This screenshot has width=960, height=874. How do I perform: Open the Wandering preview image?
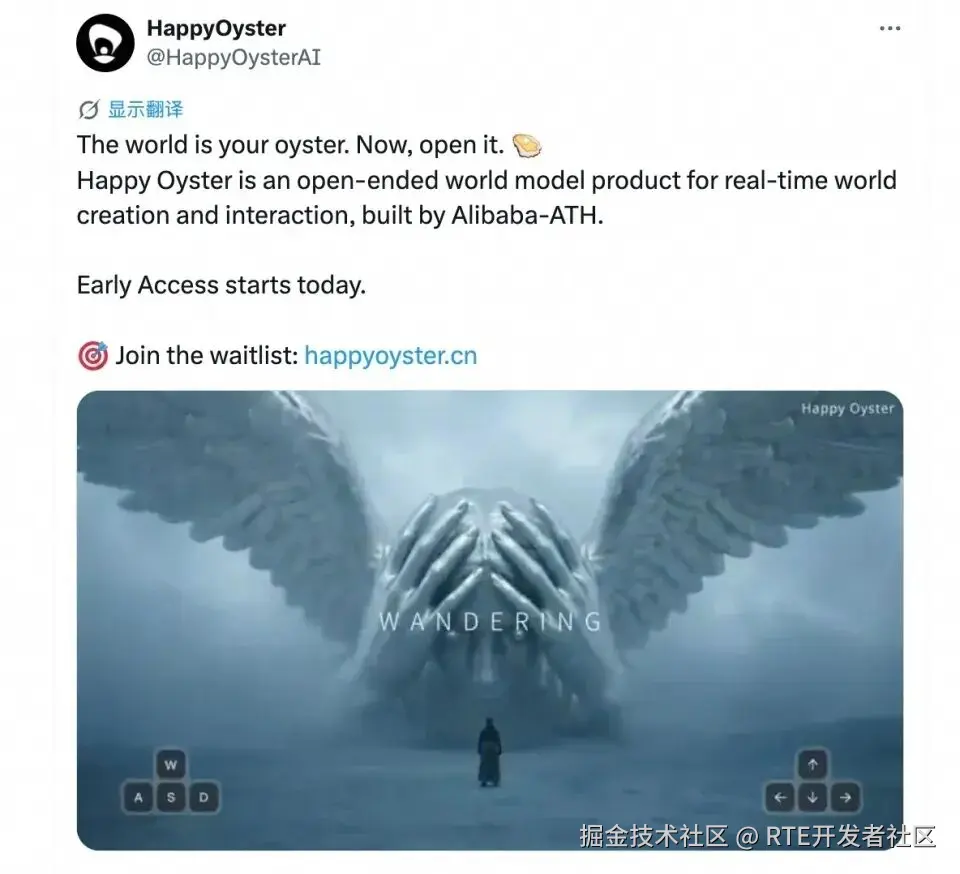click(490, 620)
